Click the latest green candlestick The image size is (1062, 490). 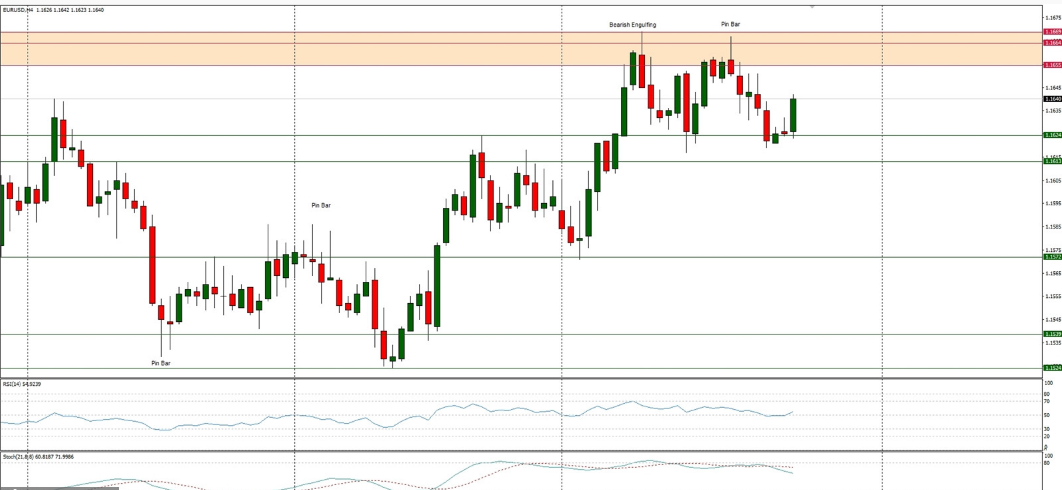tap(793, 115)
